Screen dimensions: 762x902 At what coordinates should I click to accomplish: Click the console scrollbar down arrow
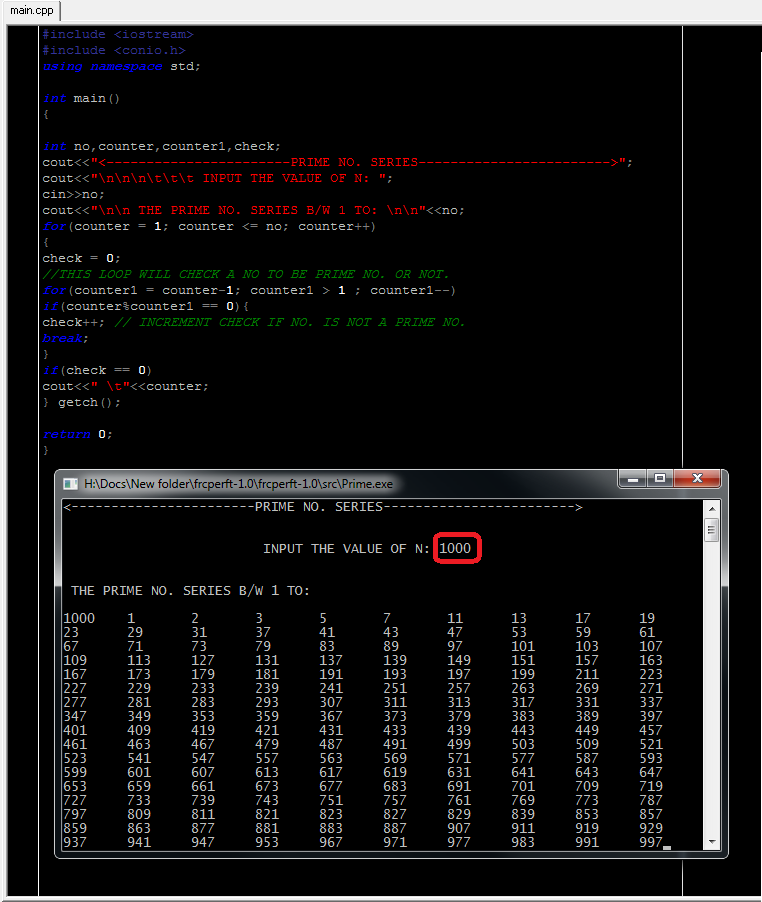711,842
